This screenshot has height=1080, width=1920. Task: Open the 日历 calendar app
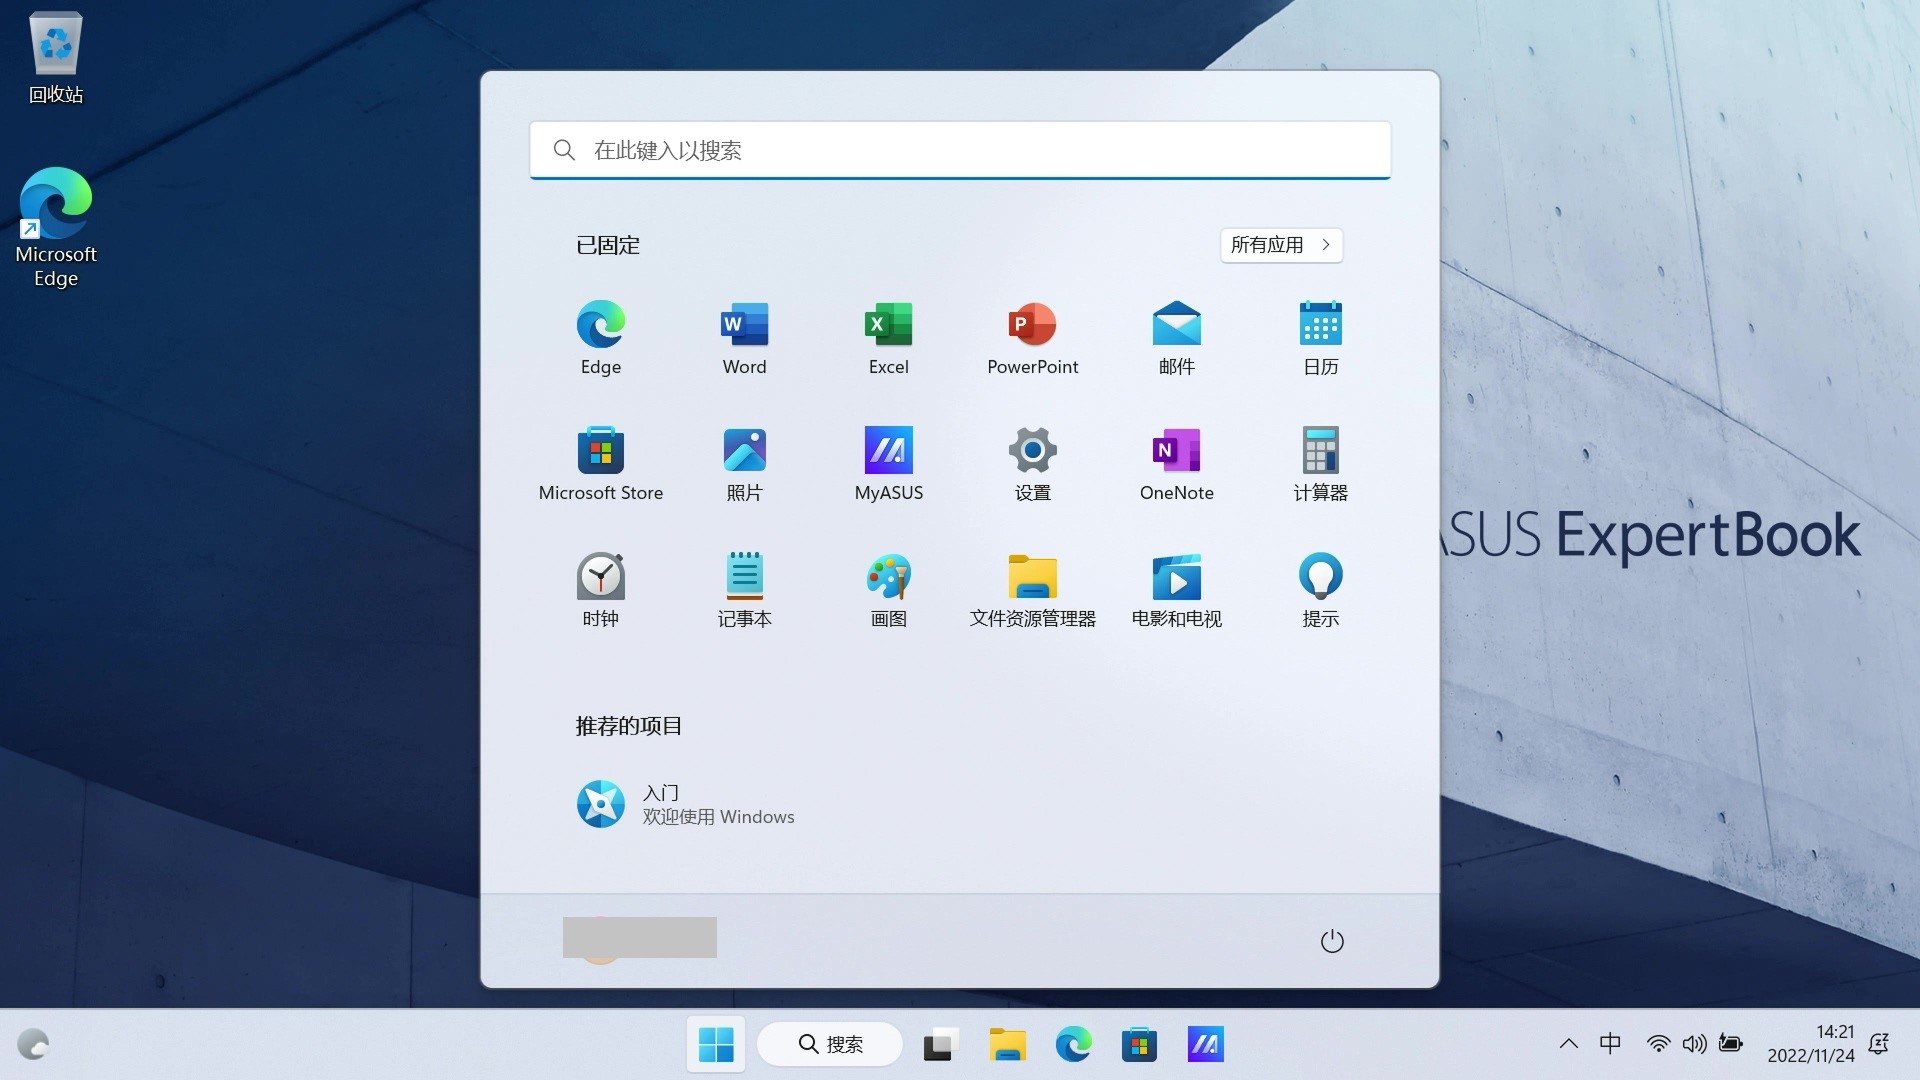[x=1321, y=338]
